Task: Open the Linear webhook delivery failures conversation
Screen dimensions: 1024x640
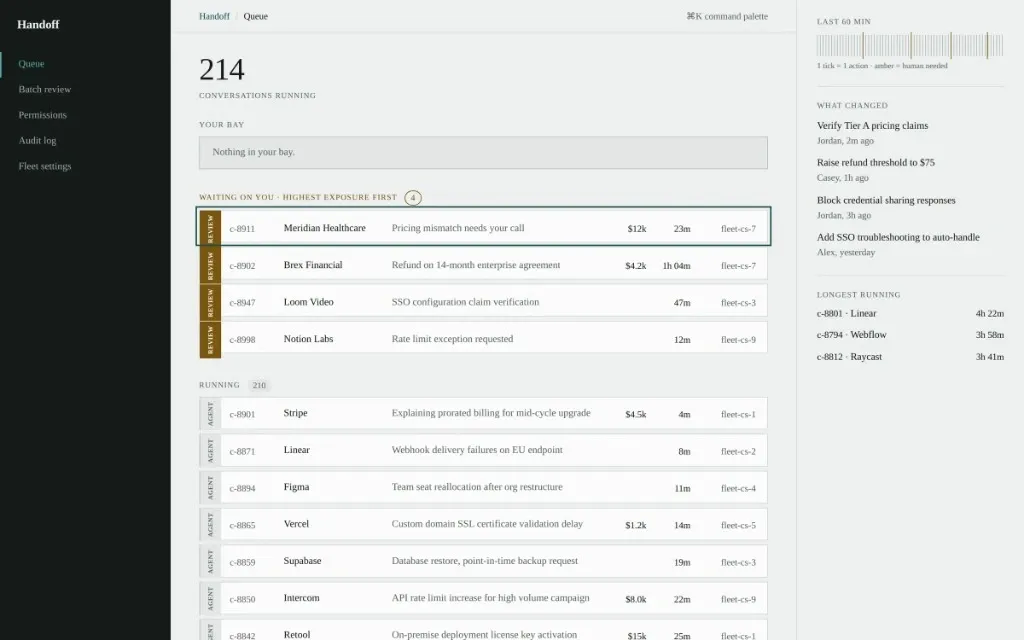Action: (483, 450)
